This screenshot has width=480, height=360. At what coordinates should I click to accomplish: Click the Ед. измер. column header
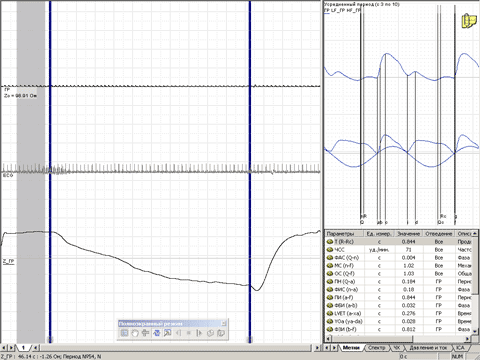click(x=380, y=233)
